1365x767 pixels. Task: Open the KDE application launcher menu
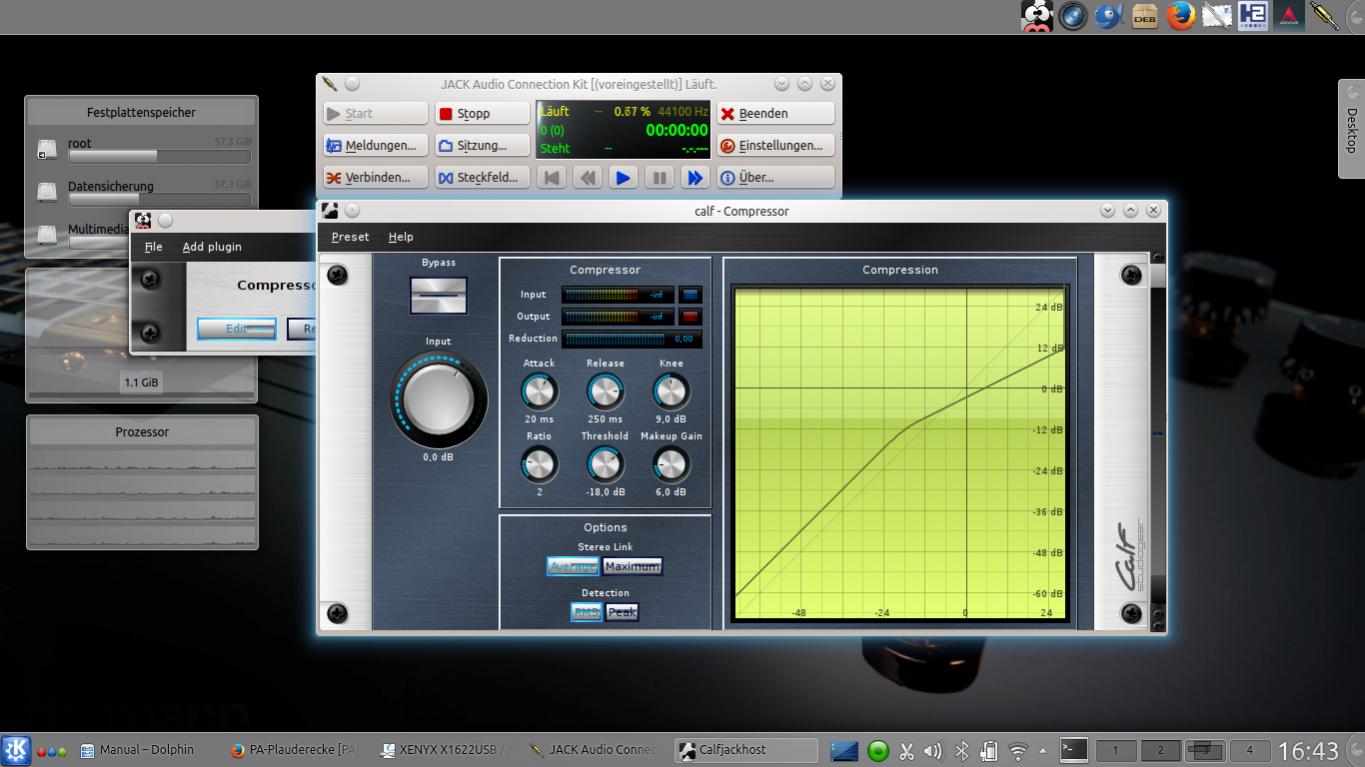tap(16, 750)
